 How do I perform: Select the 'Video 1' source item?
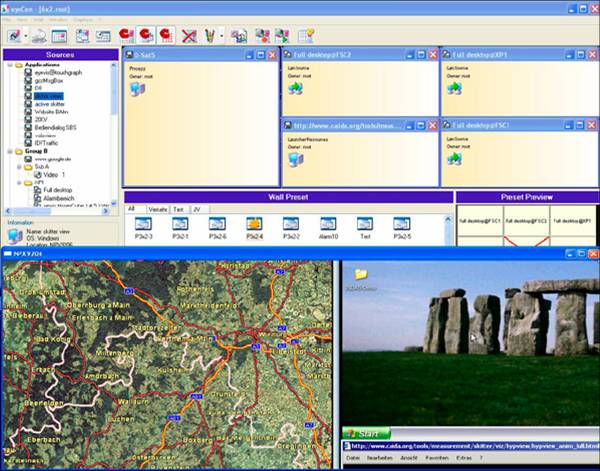[x=54, y=175]
